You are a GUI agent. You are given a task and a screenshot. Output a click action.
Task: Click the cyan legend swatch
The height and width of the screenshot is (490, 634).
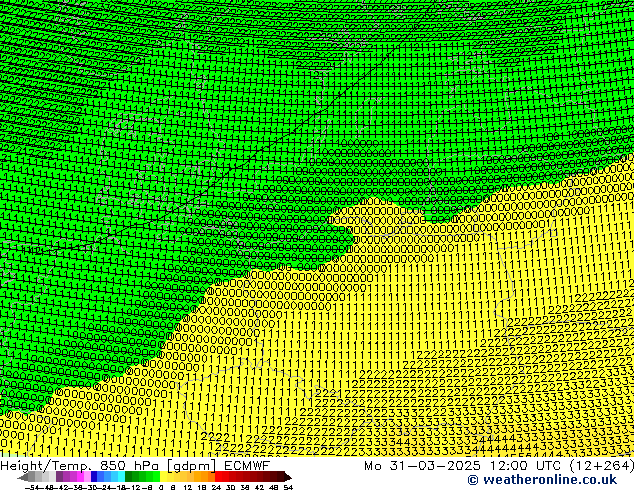[122, 476]
